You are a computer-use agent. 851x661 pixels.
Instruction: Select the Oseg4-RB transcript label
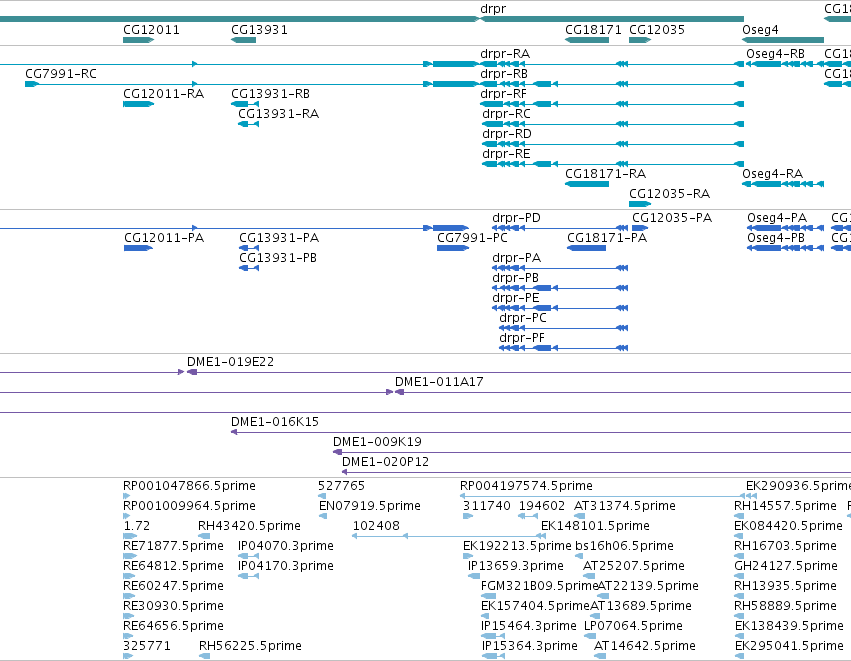click(776, 54)
